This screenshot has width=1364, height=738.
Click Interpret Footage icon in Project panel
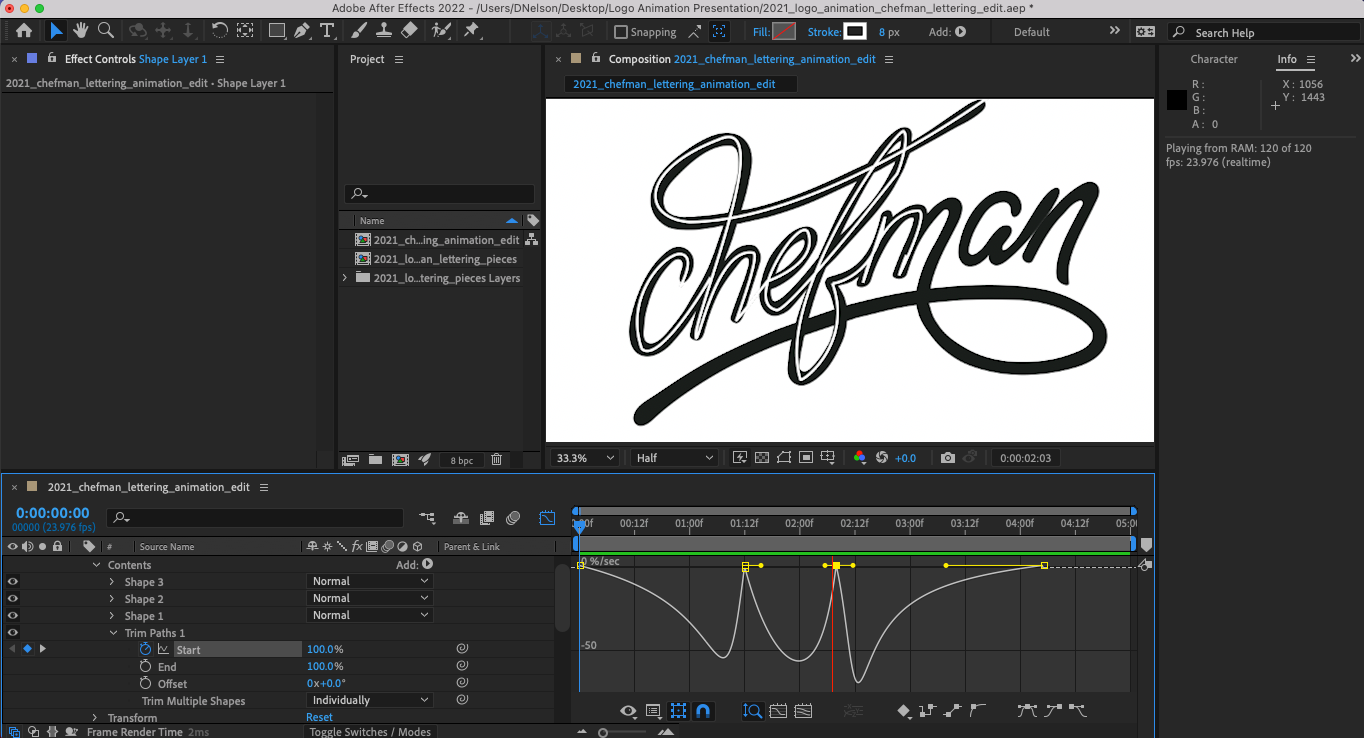[x=350, y=460]
